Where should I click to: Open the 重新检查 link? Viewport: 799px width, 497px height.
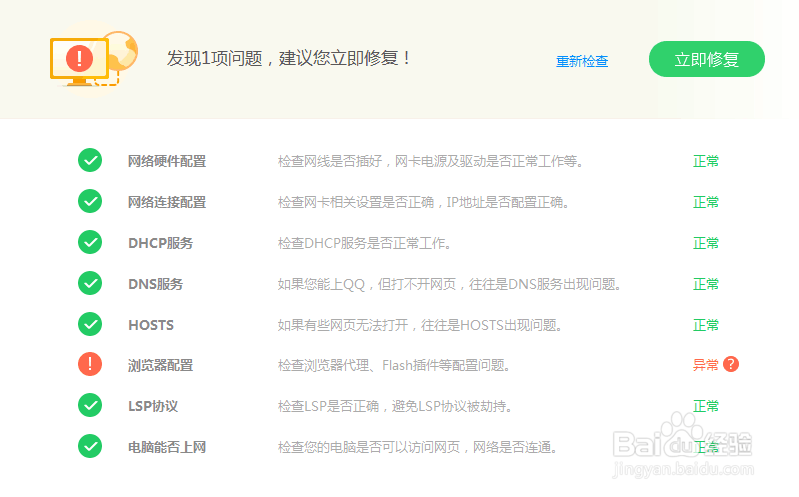click(x=581, y=61)
